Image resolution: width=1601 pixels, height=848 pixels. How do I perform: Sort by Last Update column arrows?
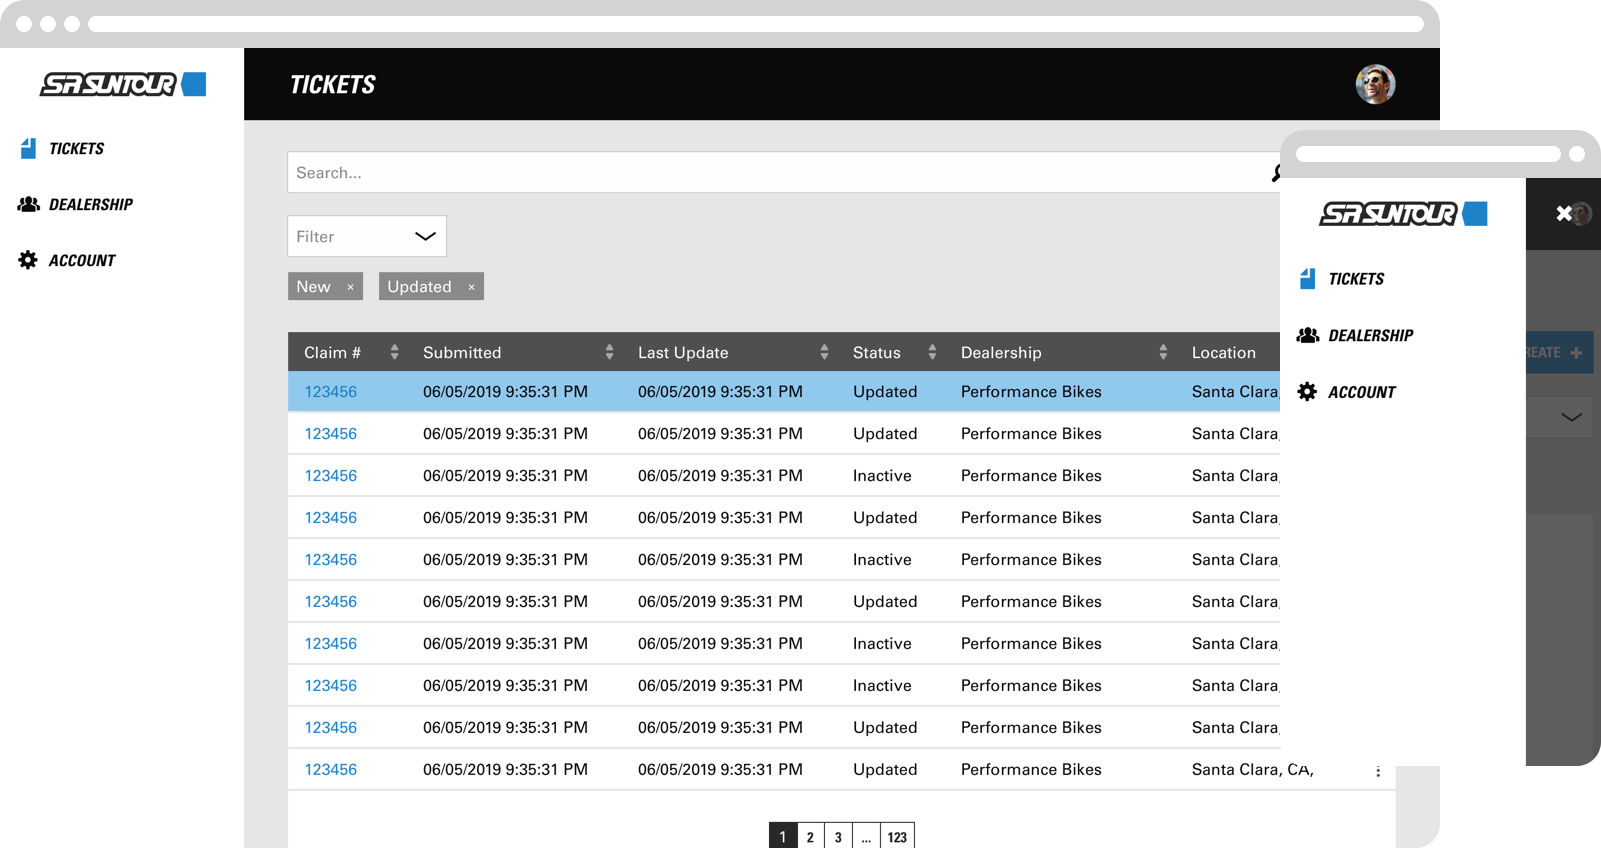824,352
